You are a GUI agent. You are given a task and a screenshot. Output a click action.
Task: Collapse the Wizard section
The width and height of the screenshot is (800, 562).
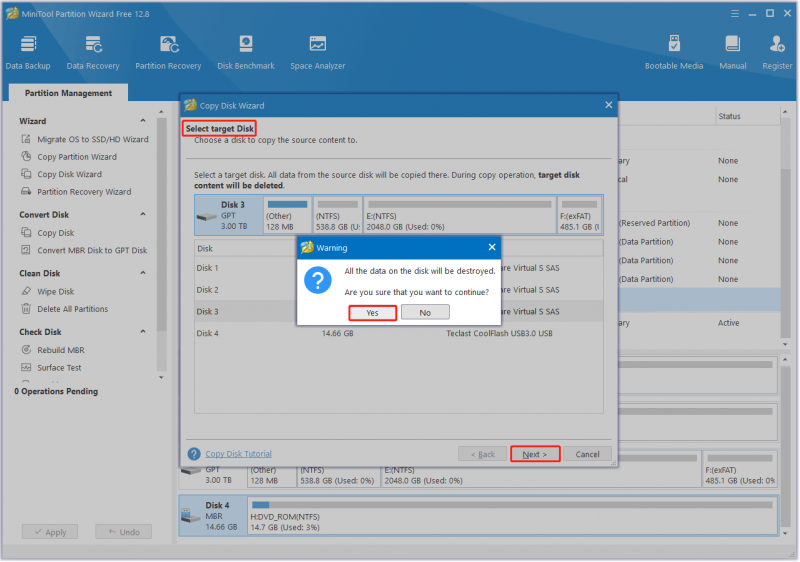click(x=143, y=121)
